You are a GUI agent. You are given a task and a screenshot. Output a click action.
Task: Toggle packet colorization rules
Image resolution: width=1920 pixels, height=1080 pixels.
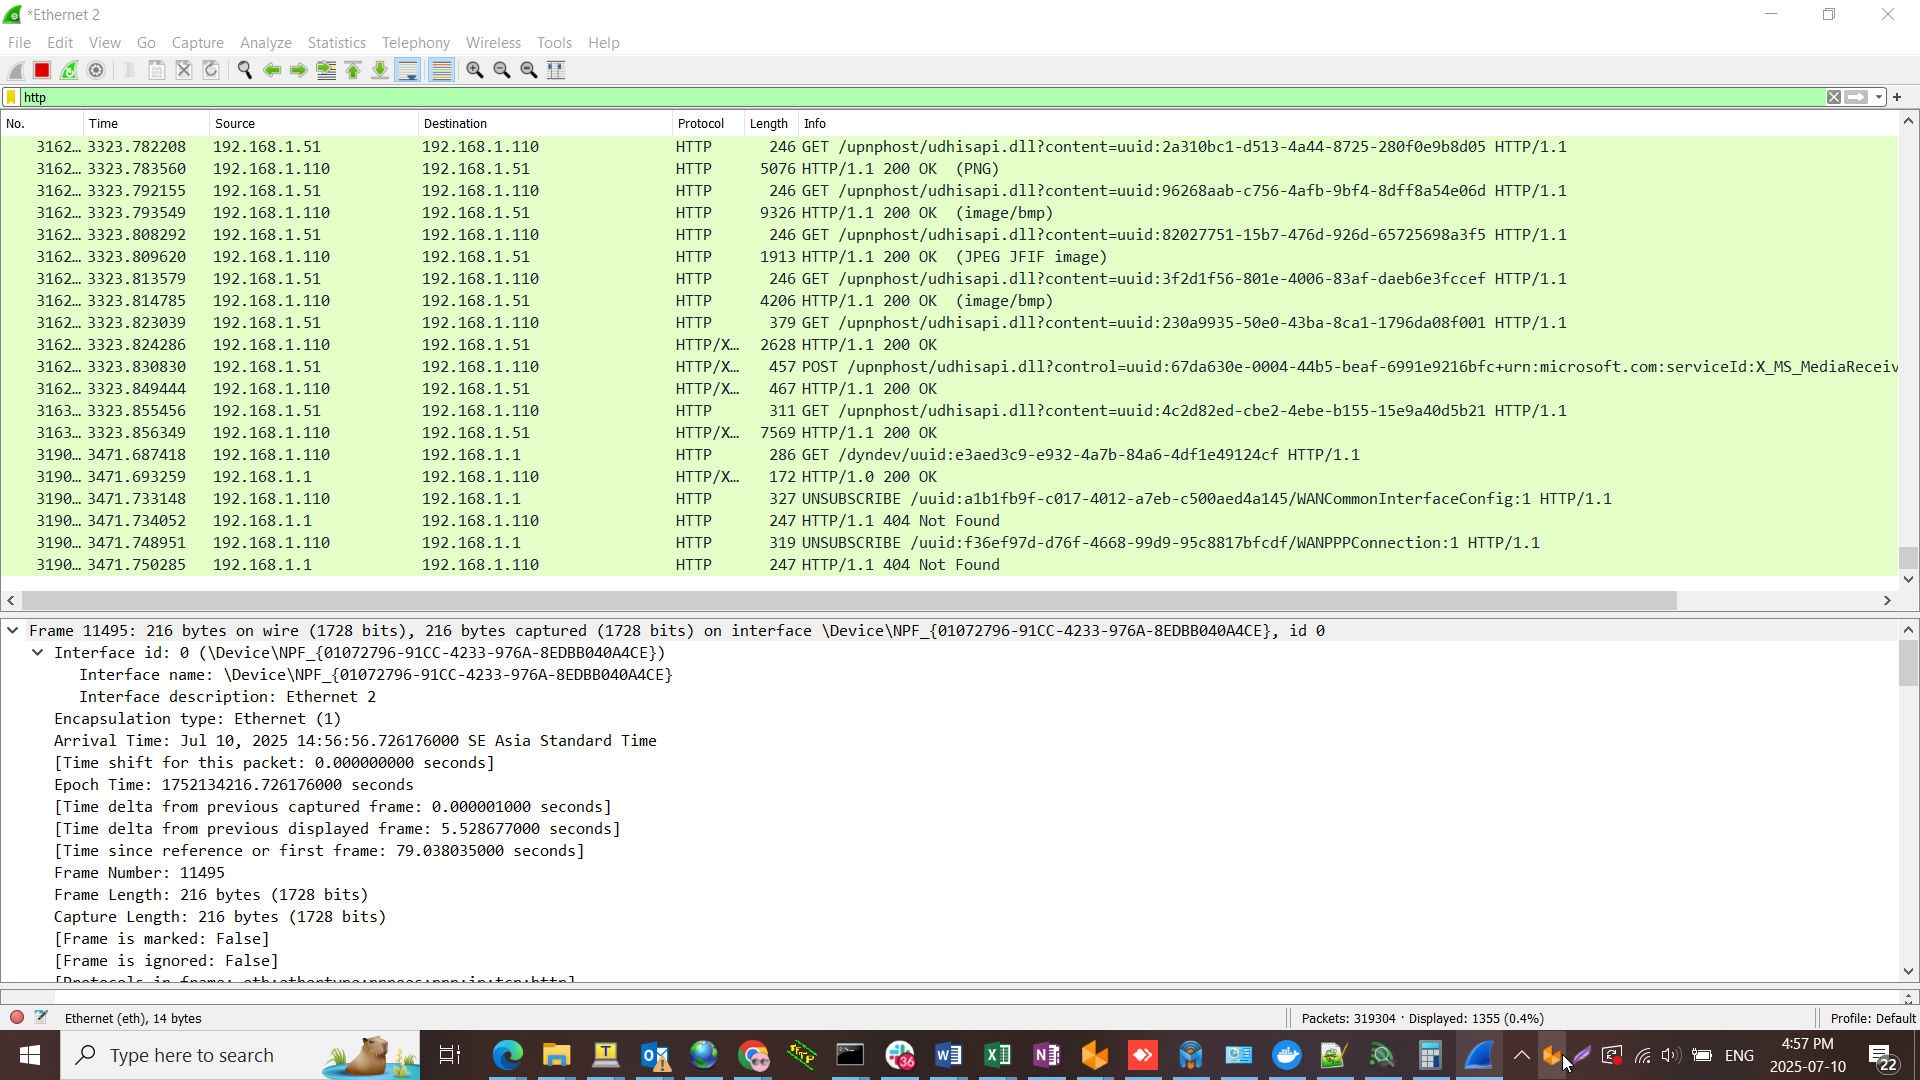click(441, 70)
